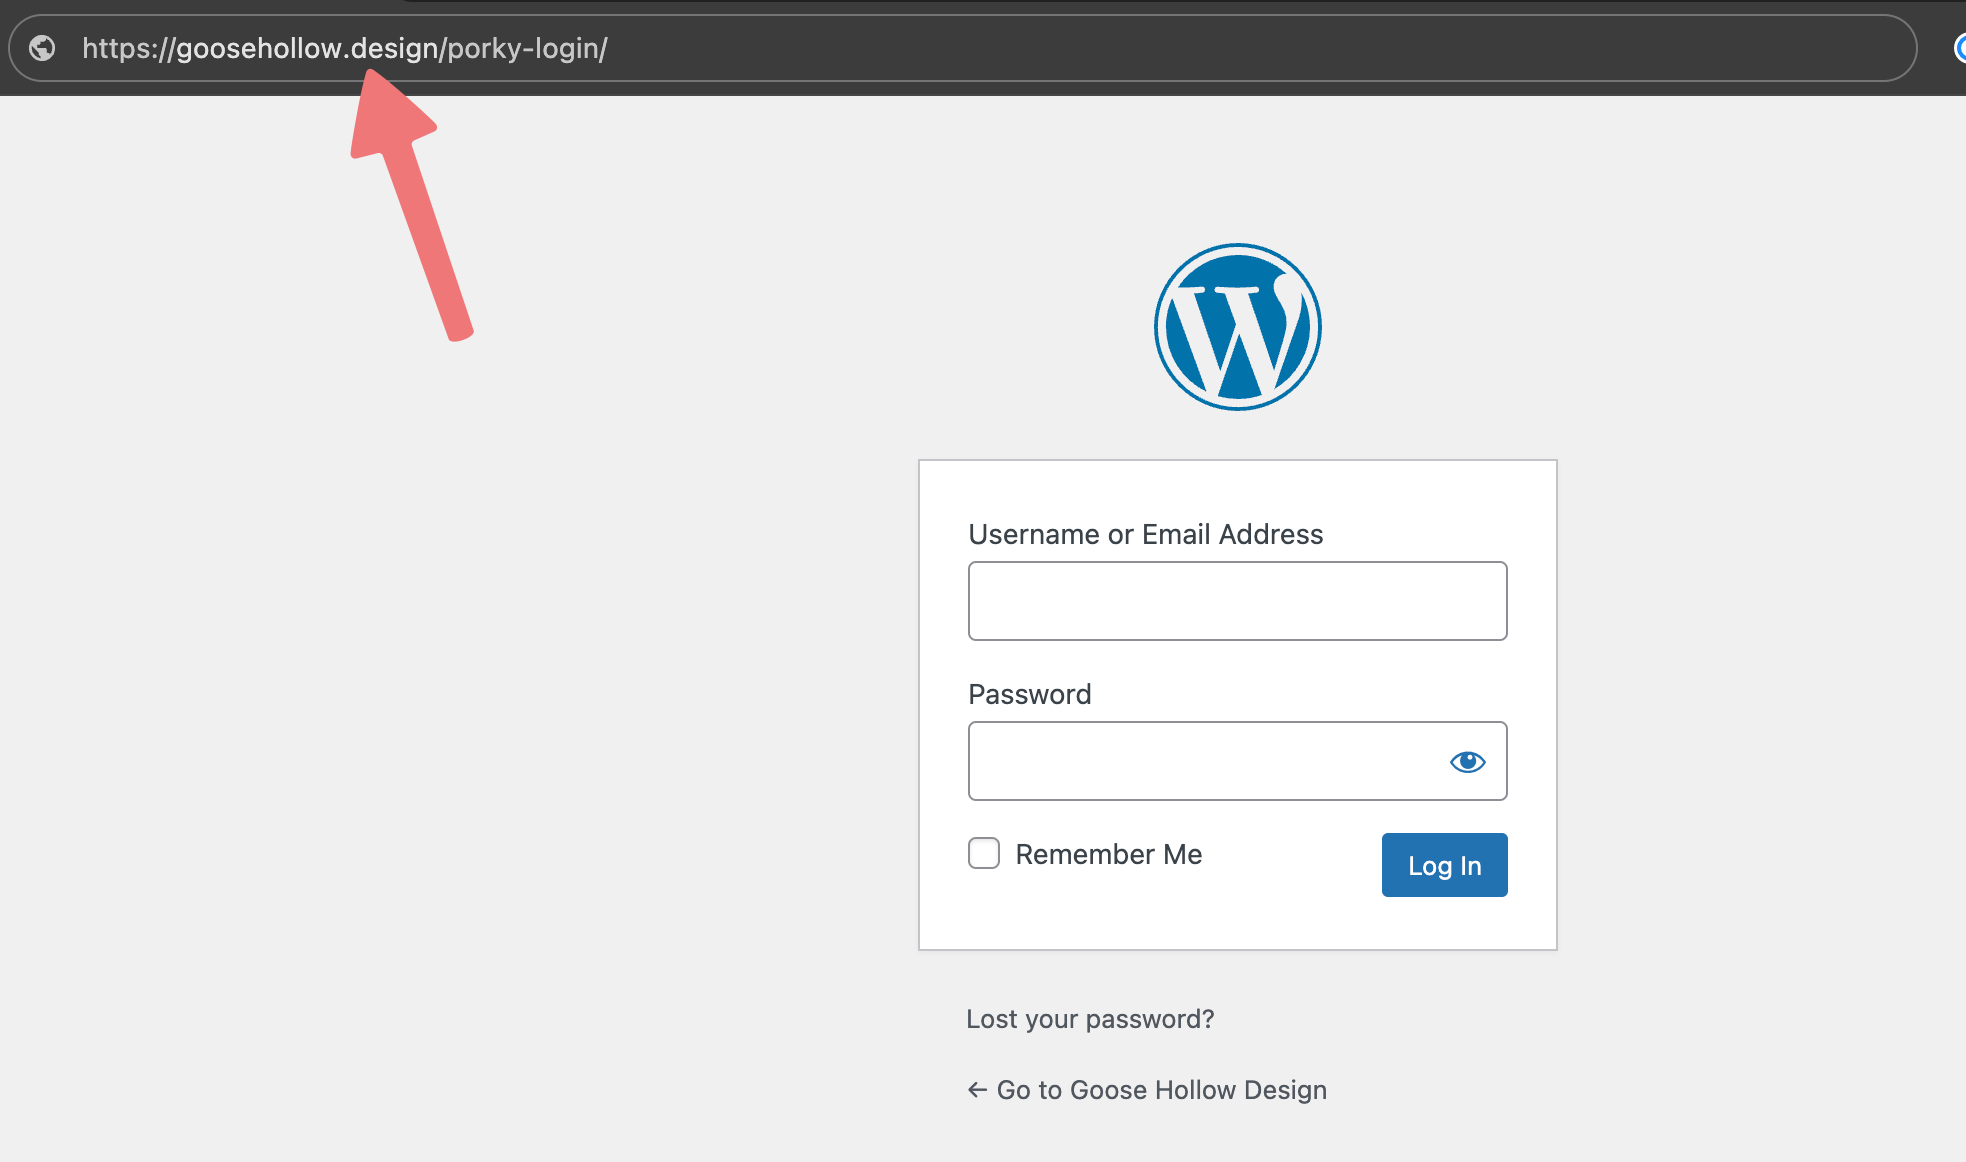The image size is (1966, 1162).
Task: Go to Goose Hollow Design link
Action: click(1147, 1090)
